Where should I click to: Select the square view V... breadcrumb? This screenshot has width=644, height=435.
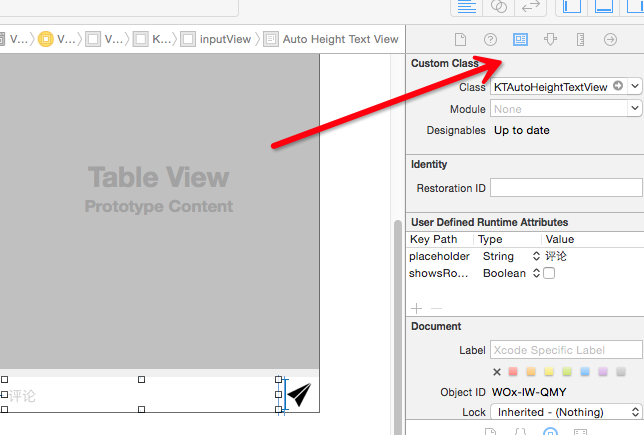click(x=105, y=39)
